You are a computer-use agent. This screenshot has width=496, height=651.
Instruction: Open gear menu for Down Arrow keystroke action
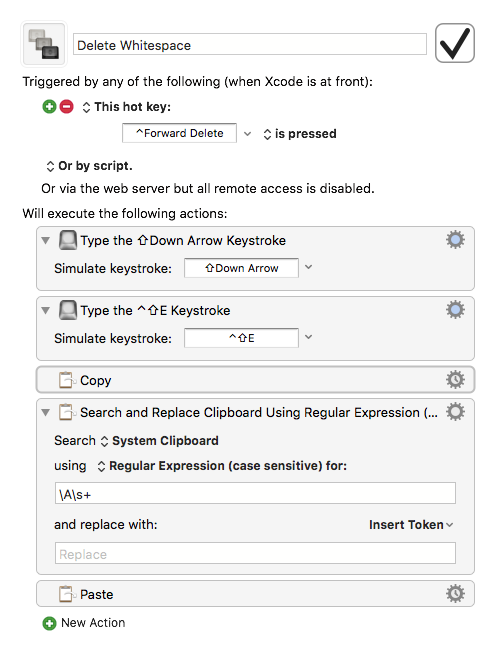pyautogui.click(x=455, y=240)
